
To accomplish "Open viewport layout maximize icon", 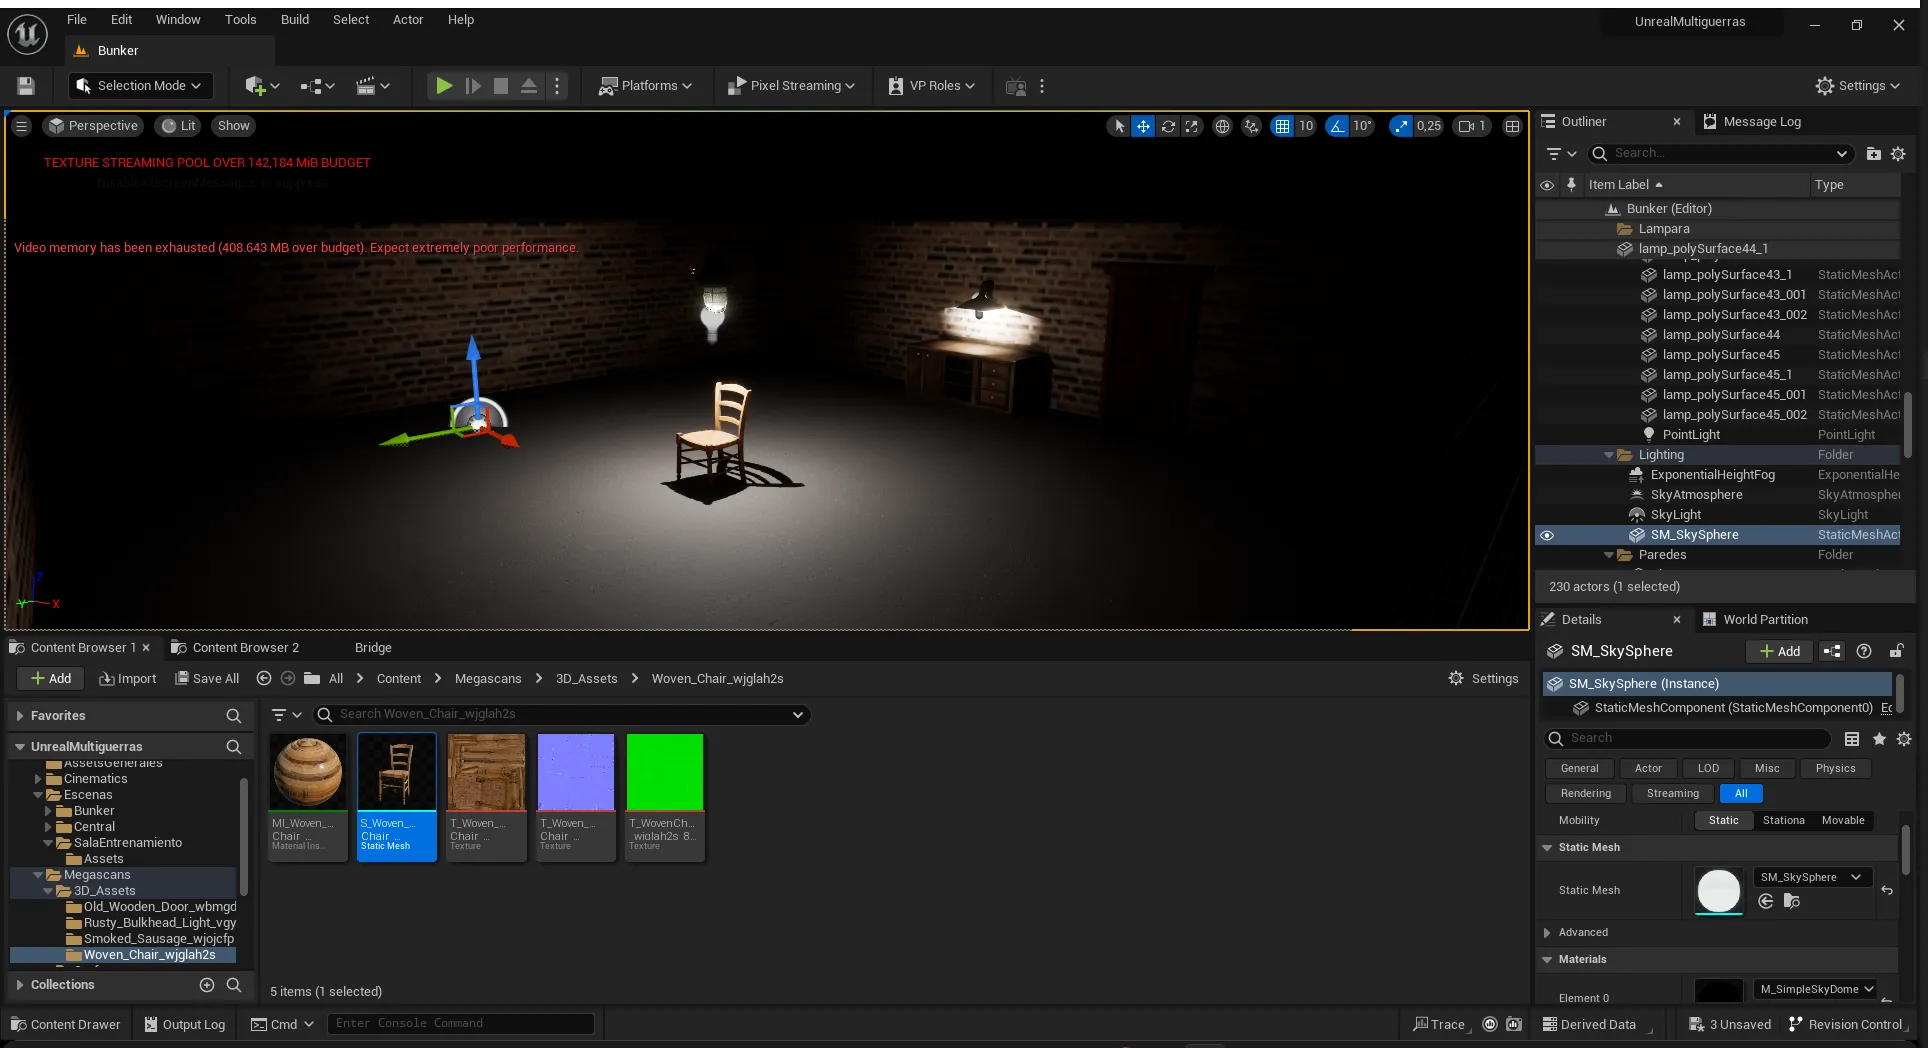I will click(1512, 126).
